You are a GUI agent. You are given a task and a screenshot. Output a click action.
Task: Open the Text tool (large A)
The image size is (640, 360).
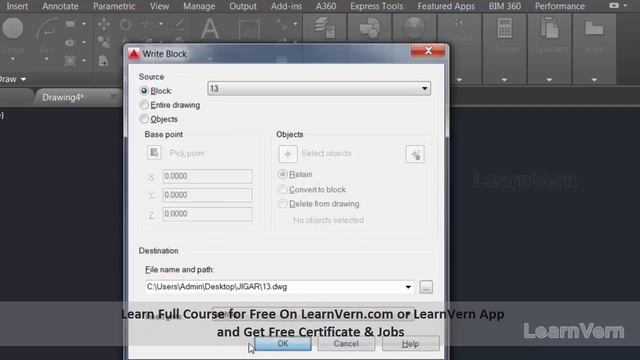point(210,29)
